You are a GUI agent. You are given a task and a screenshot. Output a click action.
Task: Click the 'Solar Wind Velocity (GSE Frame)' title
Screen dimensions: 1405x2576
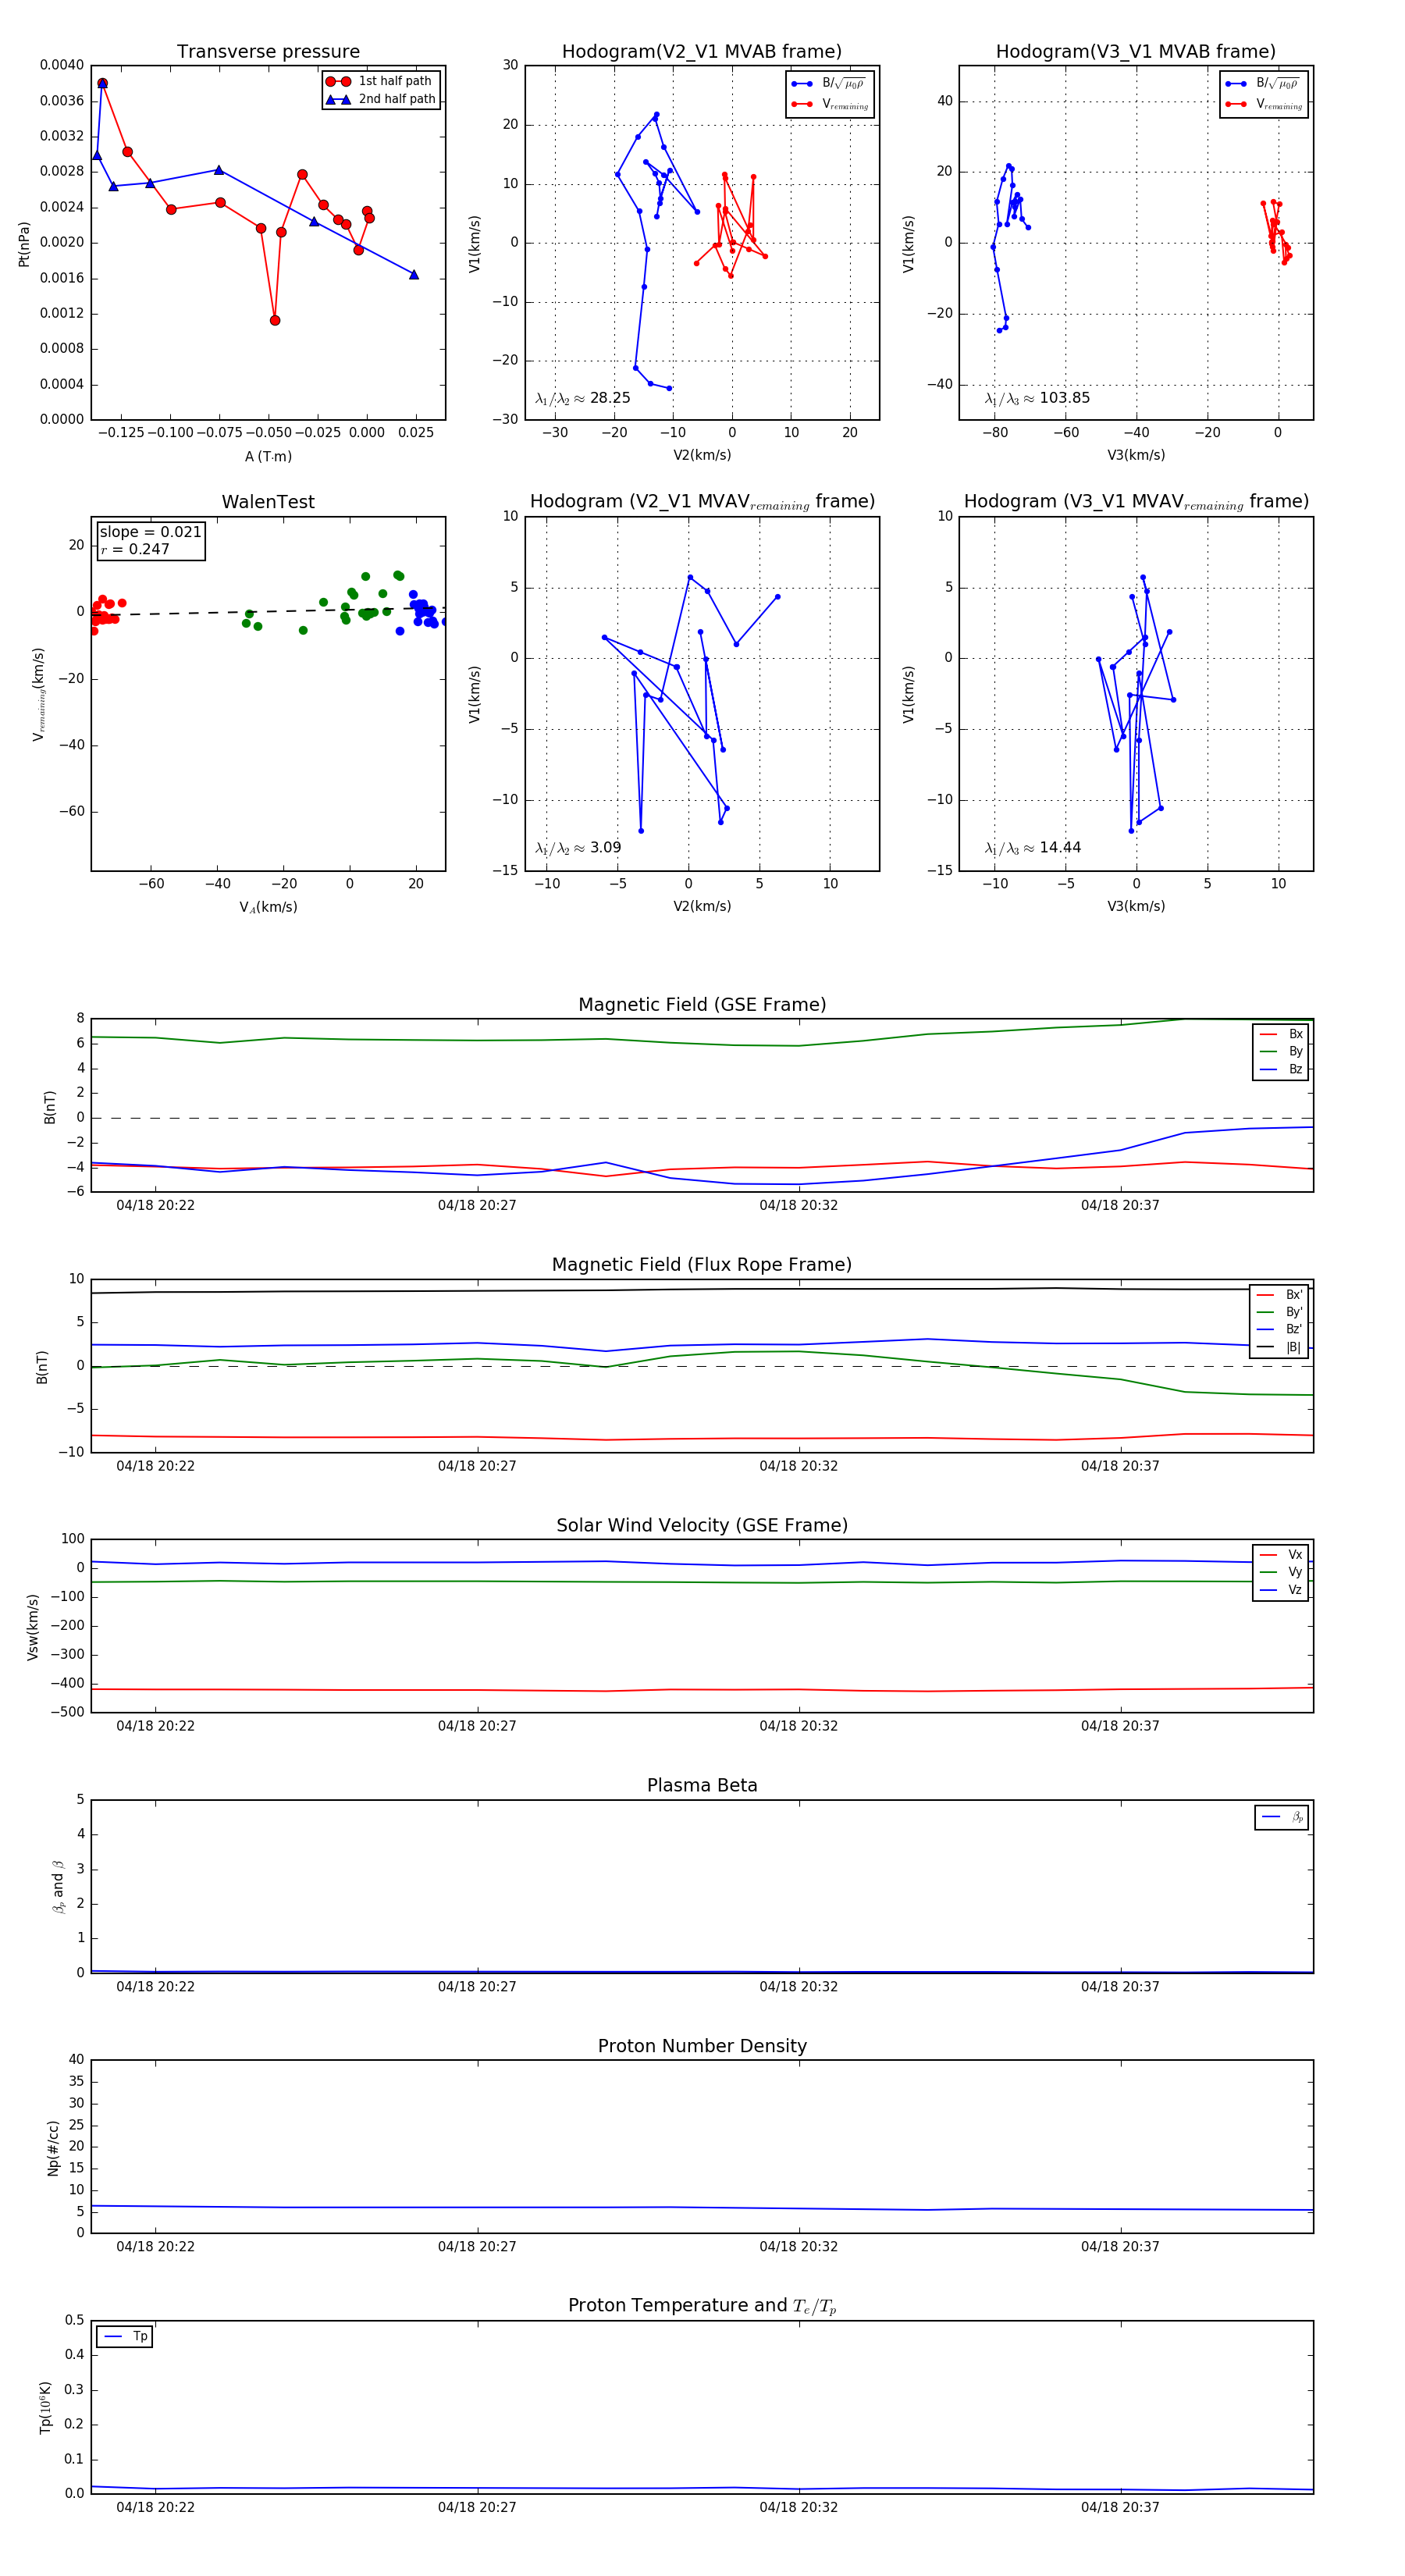pyautogui.click(x=702, y=1525)
